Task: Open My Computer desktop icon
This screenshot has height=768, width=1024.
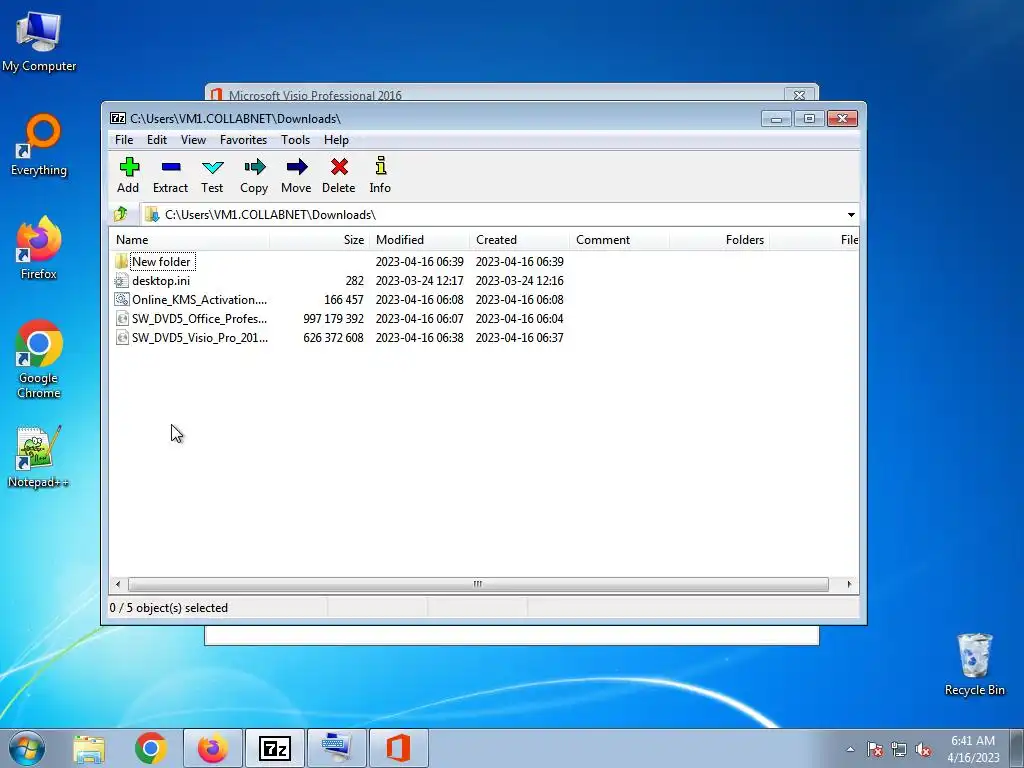Action: (x=39, y=40)
